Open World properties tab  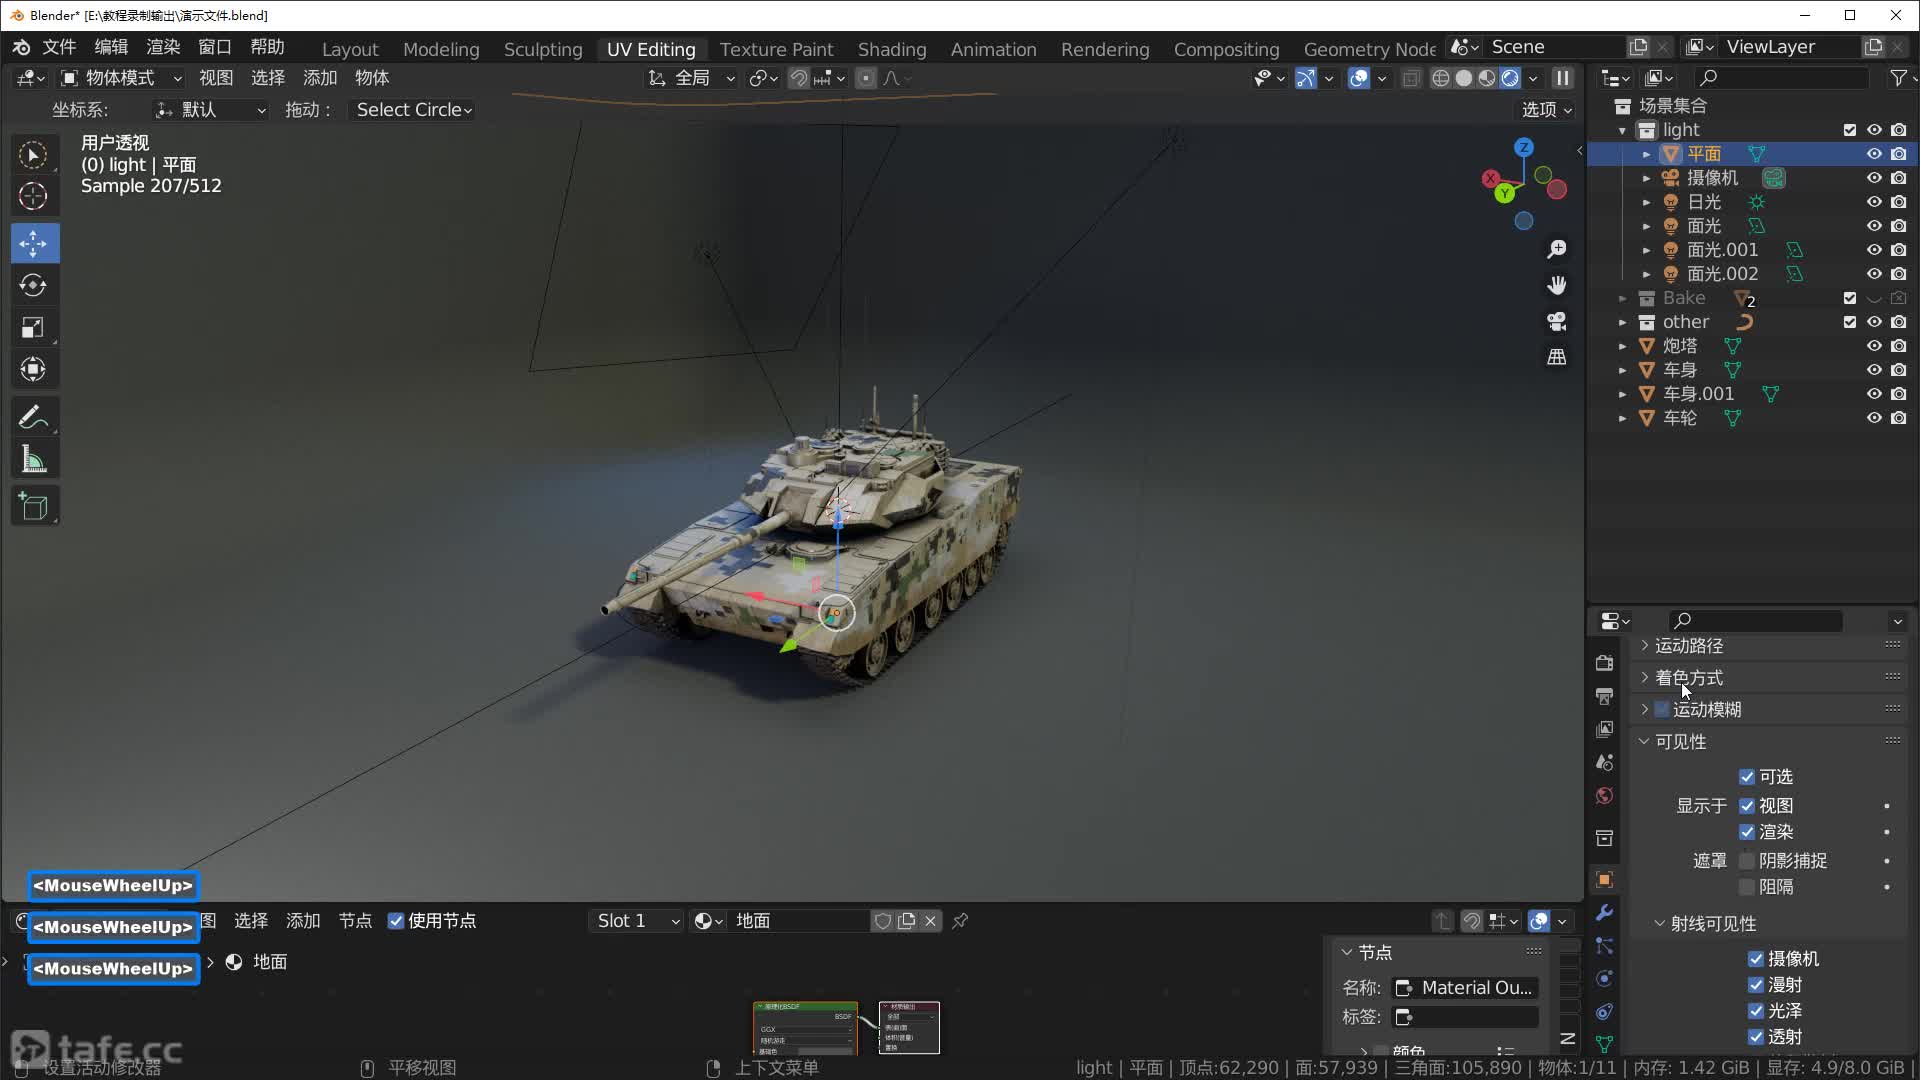[x=1605, y=796]
